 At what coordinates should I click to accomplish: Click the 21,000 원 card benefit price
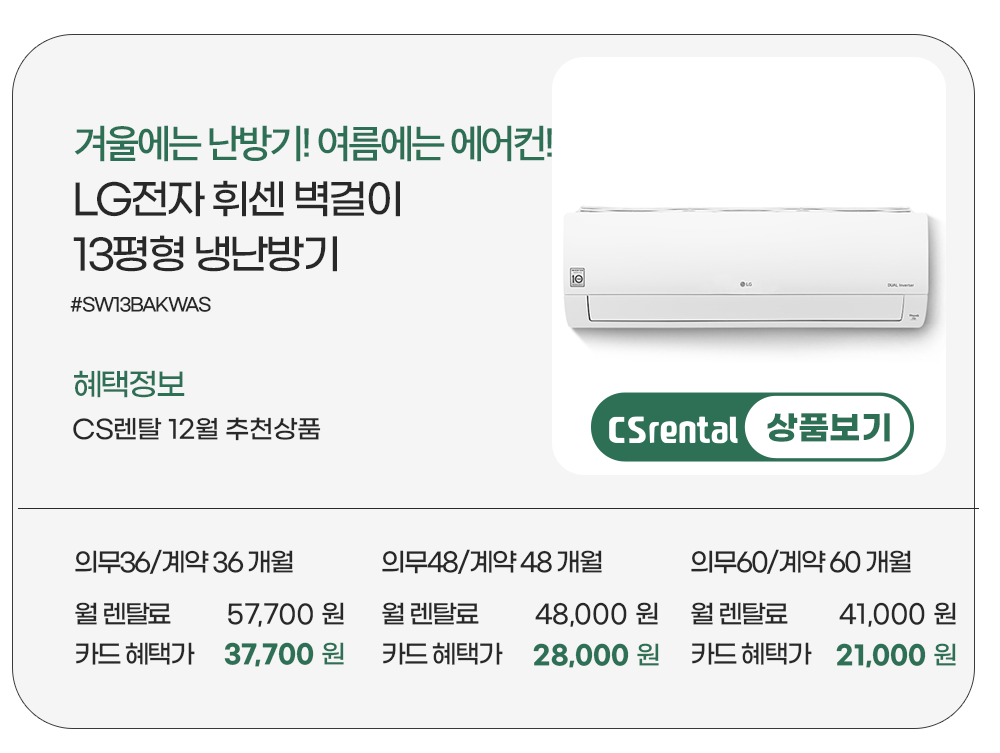pos(897,655)
